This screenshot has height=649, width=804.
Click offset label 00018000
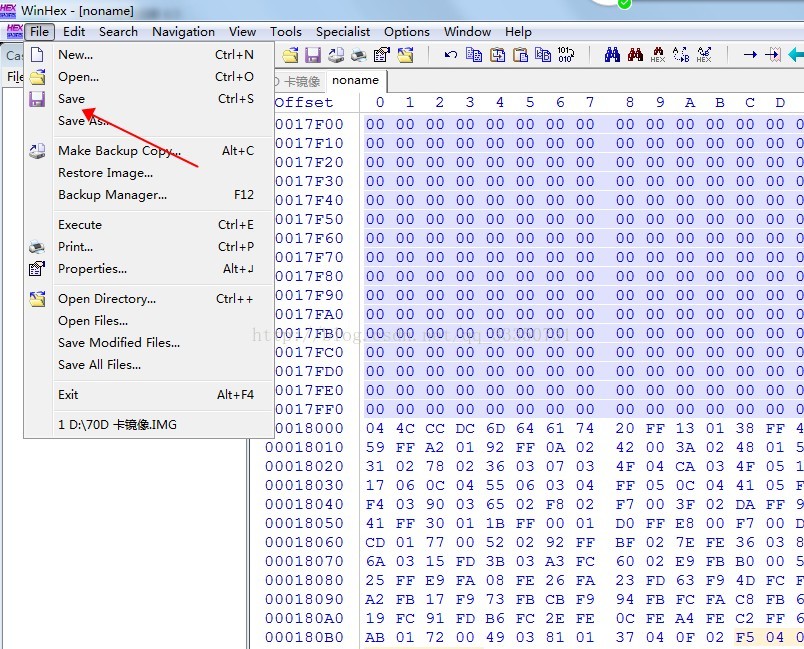point(304,428)
